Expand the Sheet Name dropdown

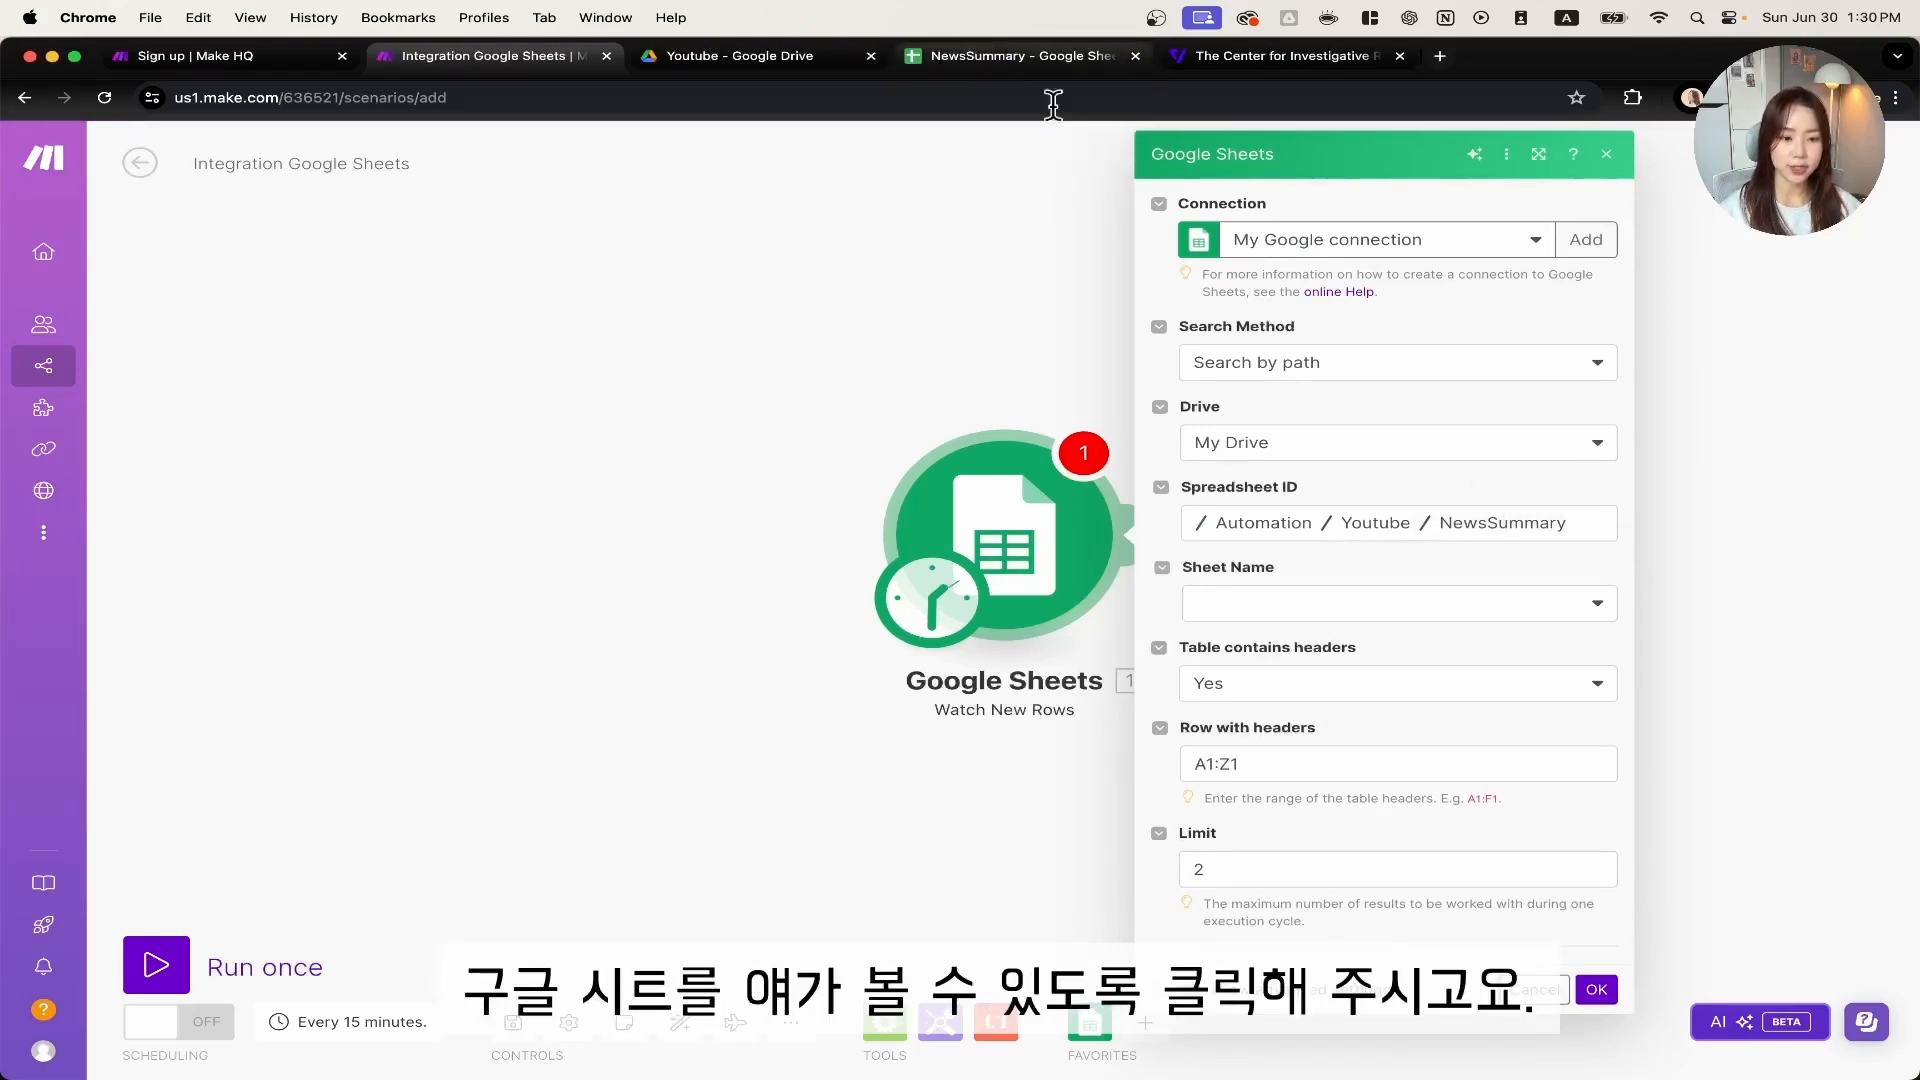[x=1597, y=603]
